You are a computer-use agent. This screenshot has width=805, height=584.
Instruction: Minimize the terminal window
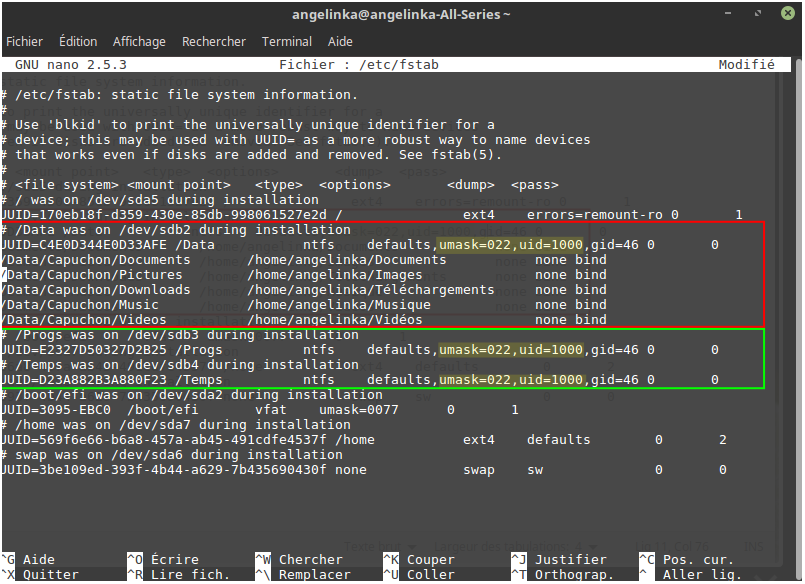click(728, 13)
